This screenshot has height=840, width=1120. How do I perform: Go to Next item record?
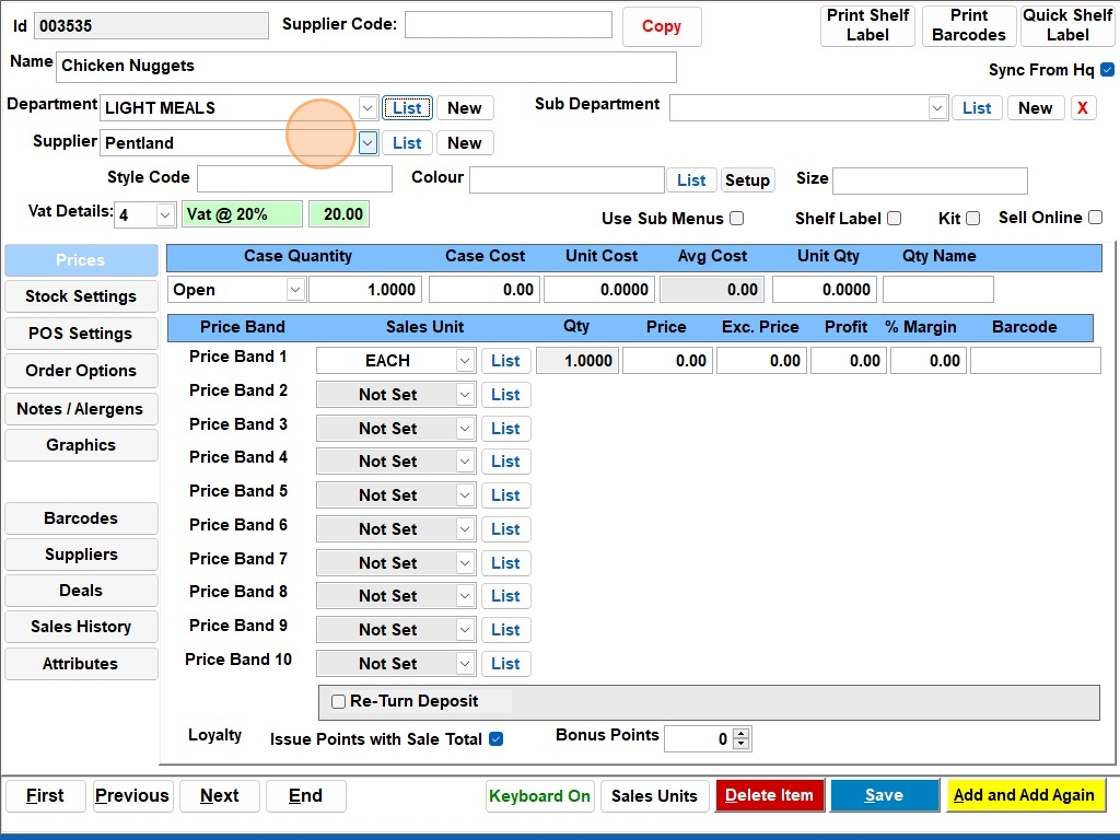(x=219, y=796)
